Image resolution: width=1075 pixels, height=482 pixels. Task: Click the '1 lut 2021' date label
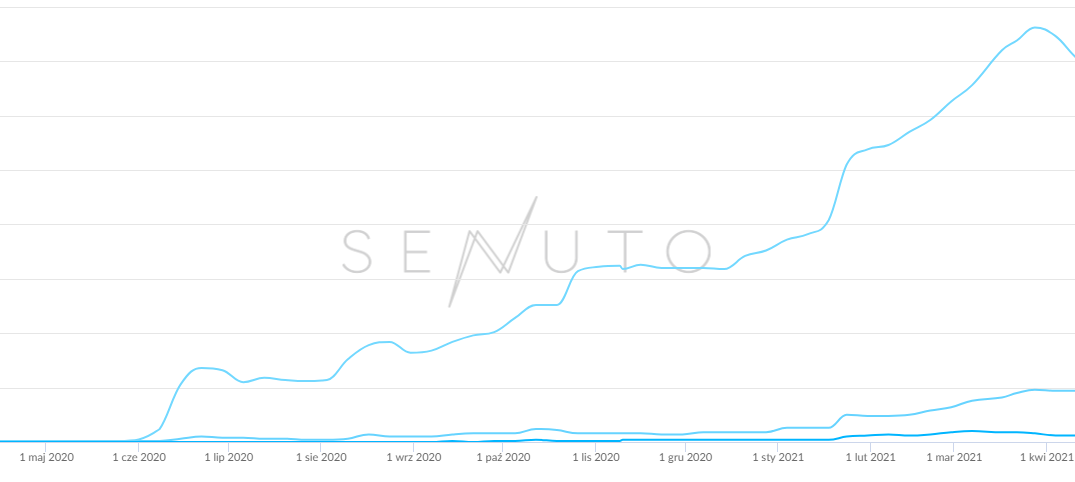point(870,458)
